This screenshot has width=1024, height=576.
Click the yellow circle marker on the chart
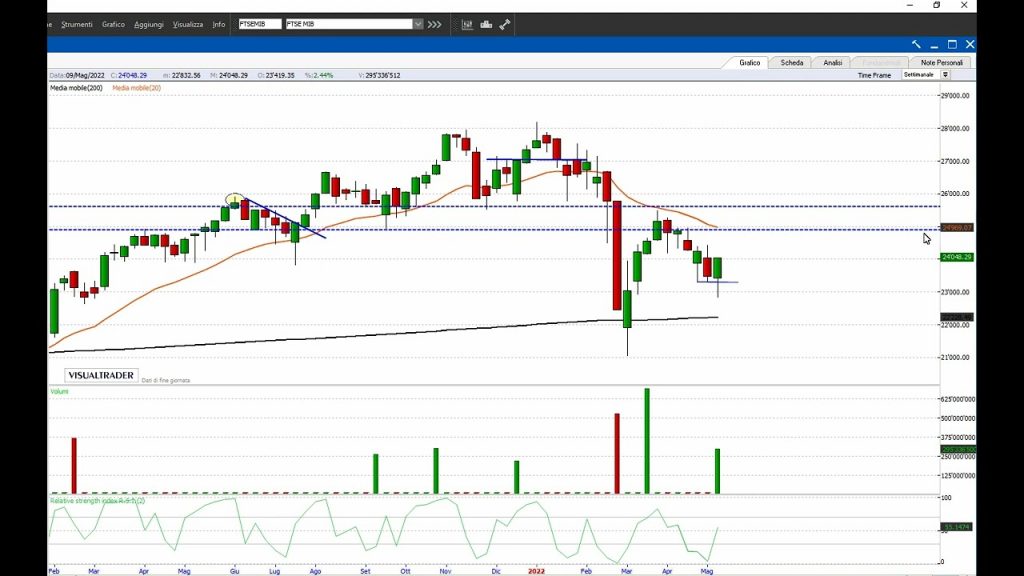click(234, 199)
